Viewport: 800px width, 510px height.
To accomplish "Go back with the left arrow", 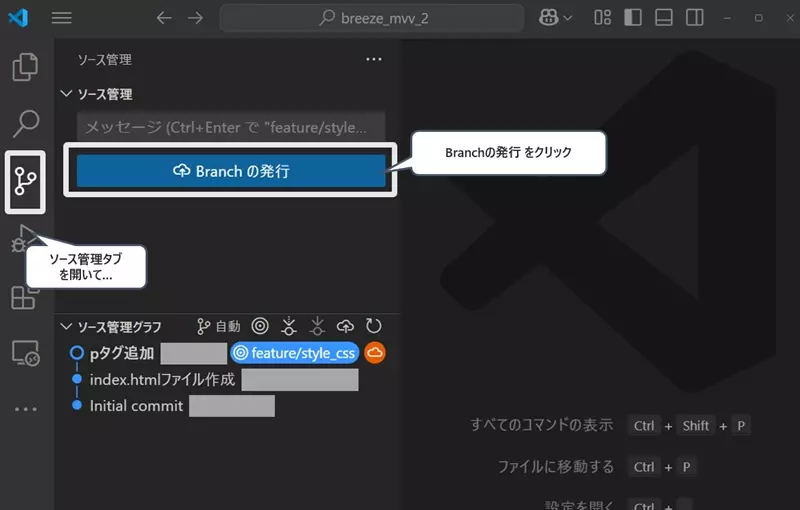I will (x=164, y=18).
